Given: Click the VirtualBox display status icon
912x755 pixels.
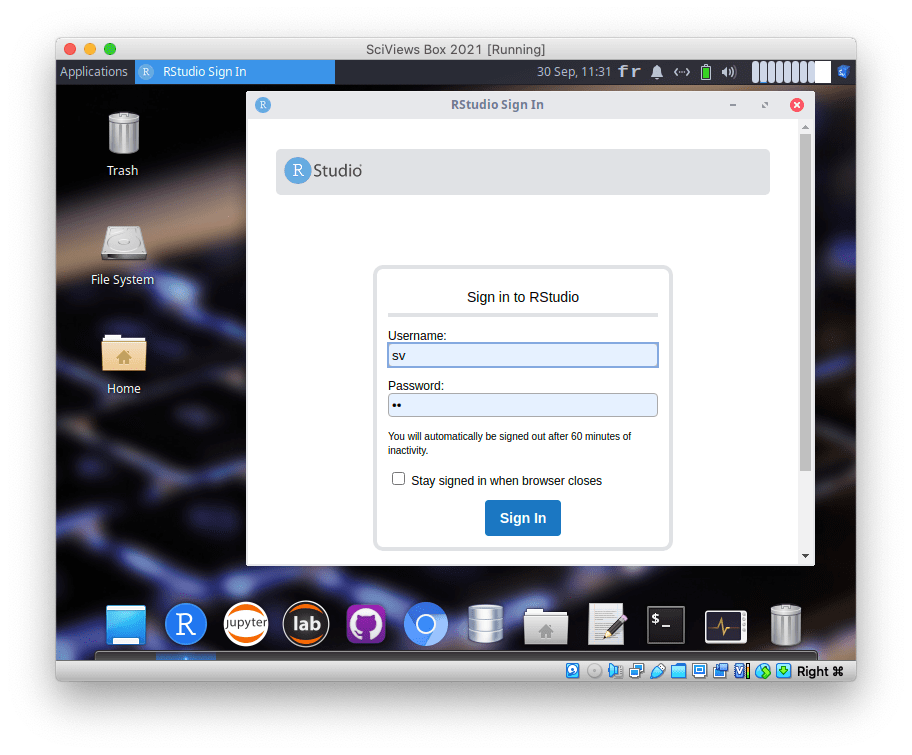Looking at the screenshot, I should (699, 671).
